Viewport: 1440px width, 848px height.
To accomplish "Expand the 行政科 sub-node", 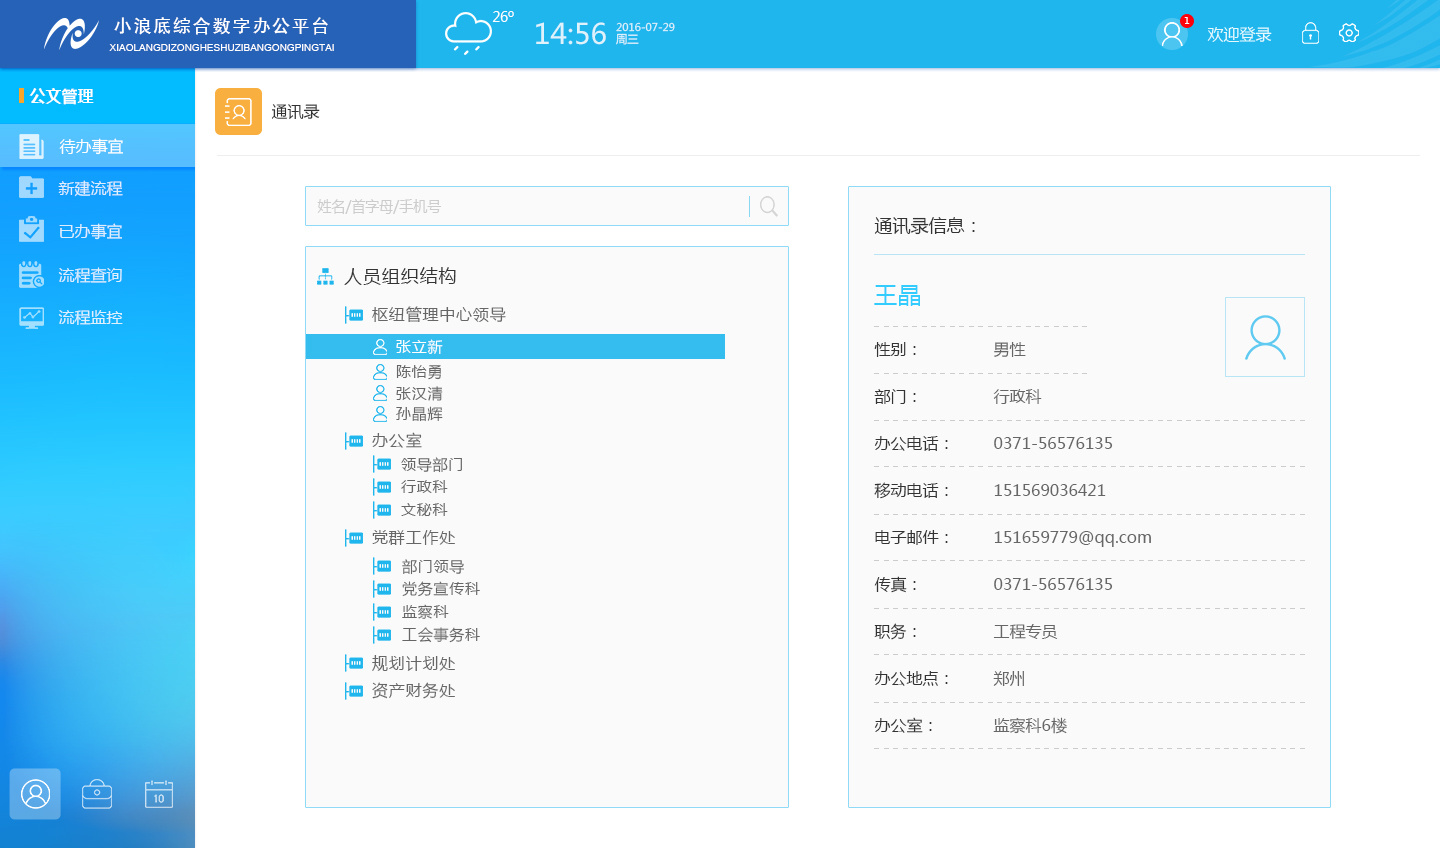I will pos(382,487).
